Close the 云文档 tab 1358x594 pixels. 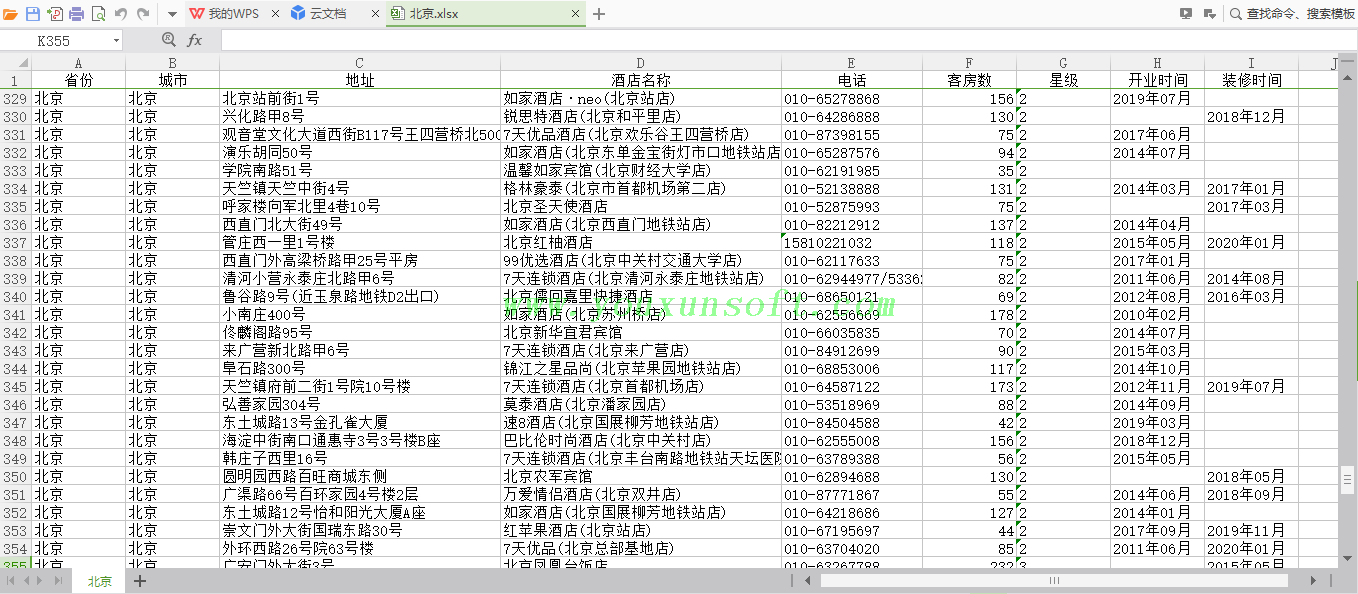[x=375, y=14]
